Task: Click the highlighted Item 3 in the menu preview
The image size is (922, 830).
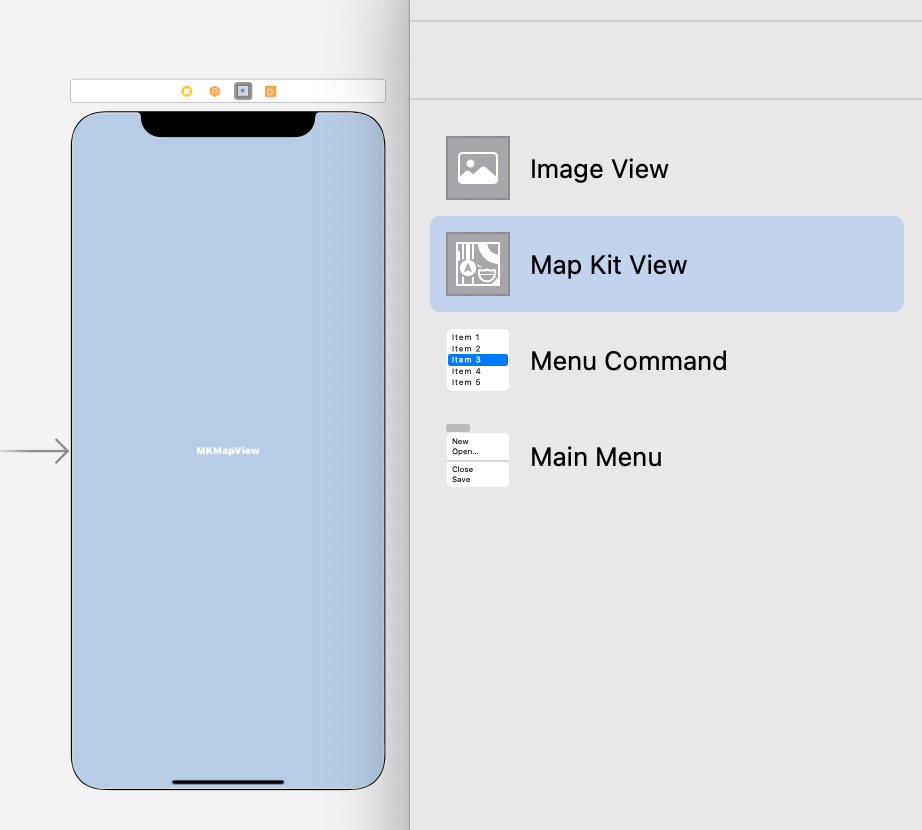Action: (477, 359)
